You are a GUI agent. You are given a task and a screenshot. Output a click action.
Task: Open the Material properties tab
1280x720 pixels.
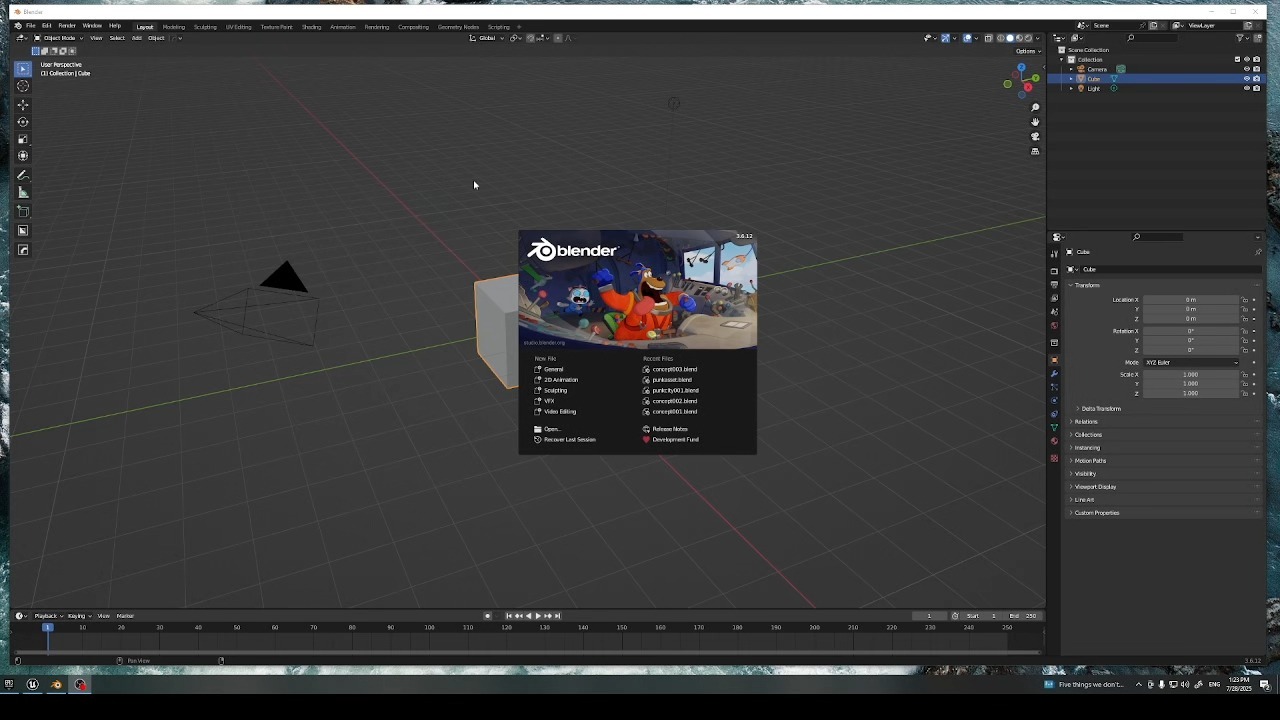[1054, 441]
